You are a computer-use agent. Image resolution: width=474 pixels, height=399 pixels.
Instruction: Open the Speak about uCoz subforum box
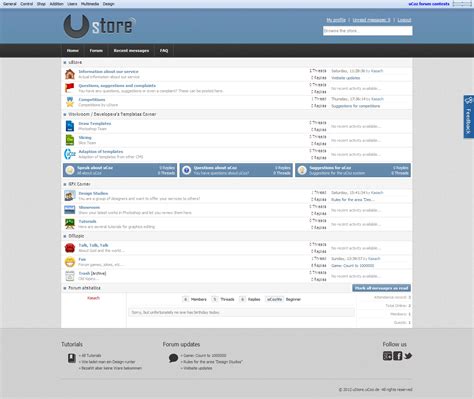[120, 170]
